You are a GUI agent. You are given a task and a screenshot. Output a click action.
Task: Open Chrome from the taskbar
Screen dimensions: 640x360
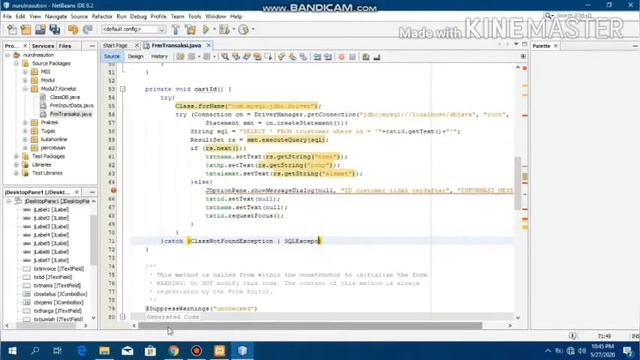(173, 351)
